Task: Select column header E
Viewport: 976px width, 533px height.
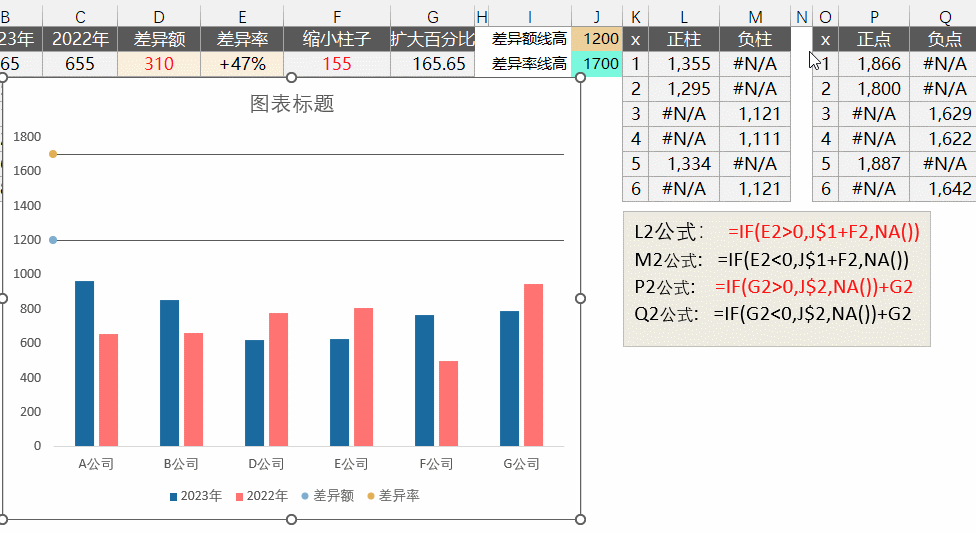Action: (x=242, y=17)
